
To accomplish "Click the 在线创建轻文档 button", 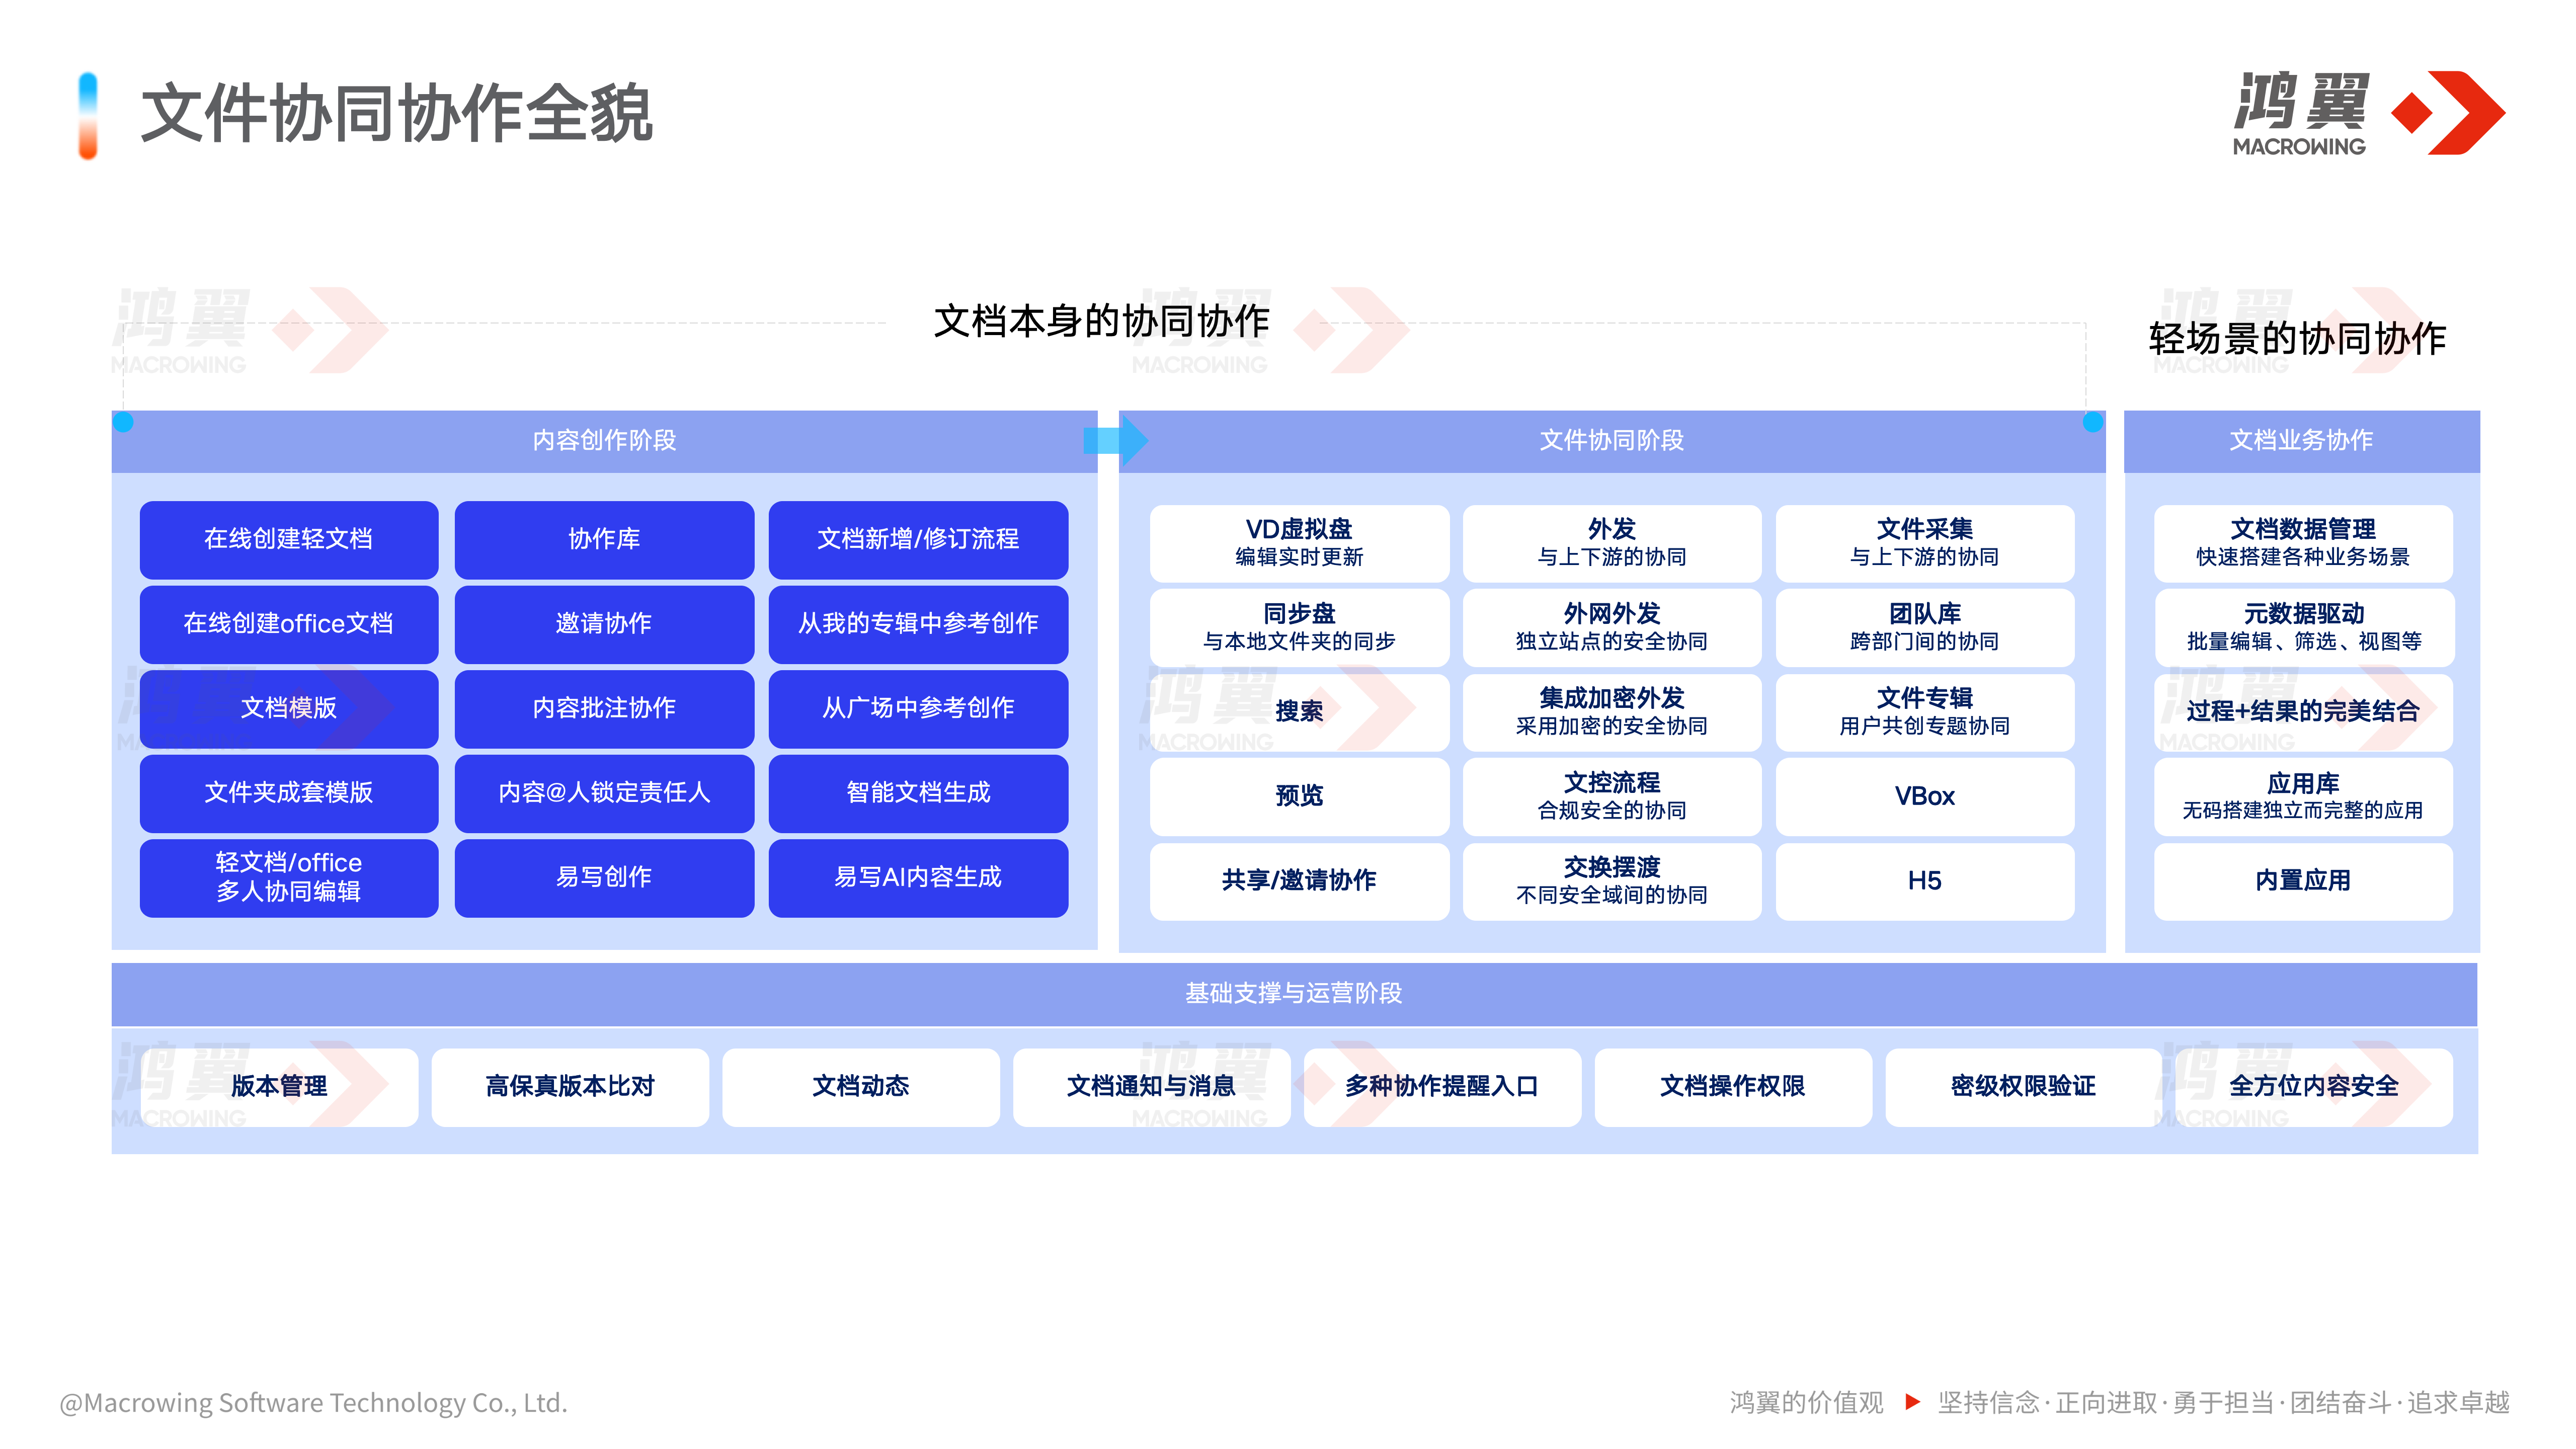I will click(289, 539).
